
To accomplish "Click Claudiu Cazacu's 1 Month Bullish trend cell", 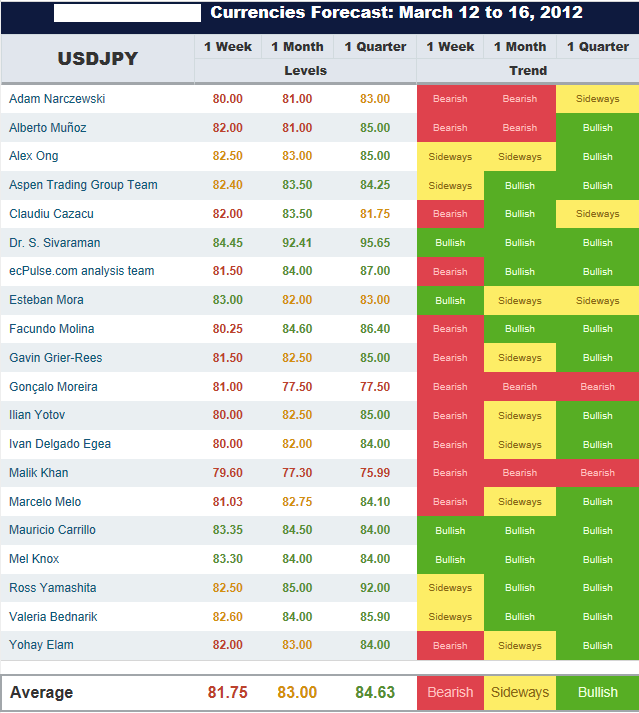I will (520, 214).
